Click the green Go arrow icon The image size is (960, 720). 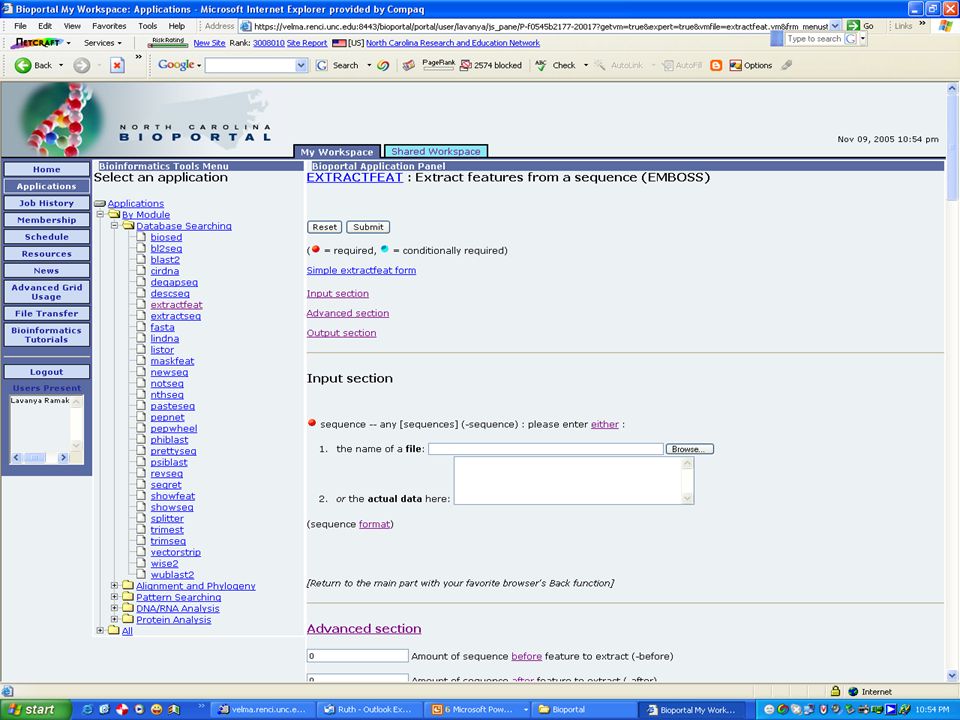pyautogui.click(x=853, y=26)
